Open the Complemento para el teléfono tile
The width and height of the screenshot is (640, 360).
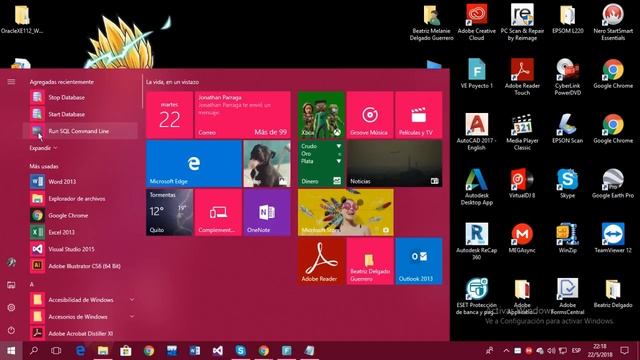click(x=218, y=212)
